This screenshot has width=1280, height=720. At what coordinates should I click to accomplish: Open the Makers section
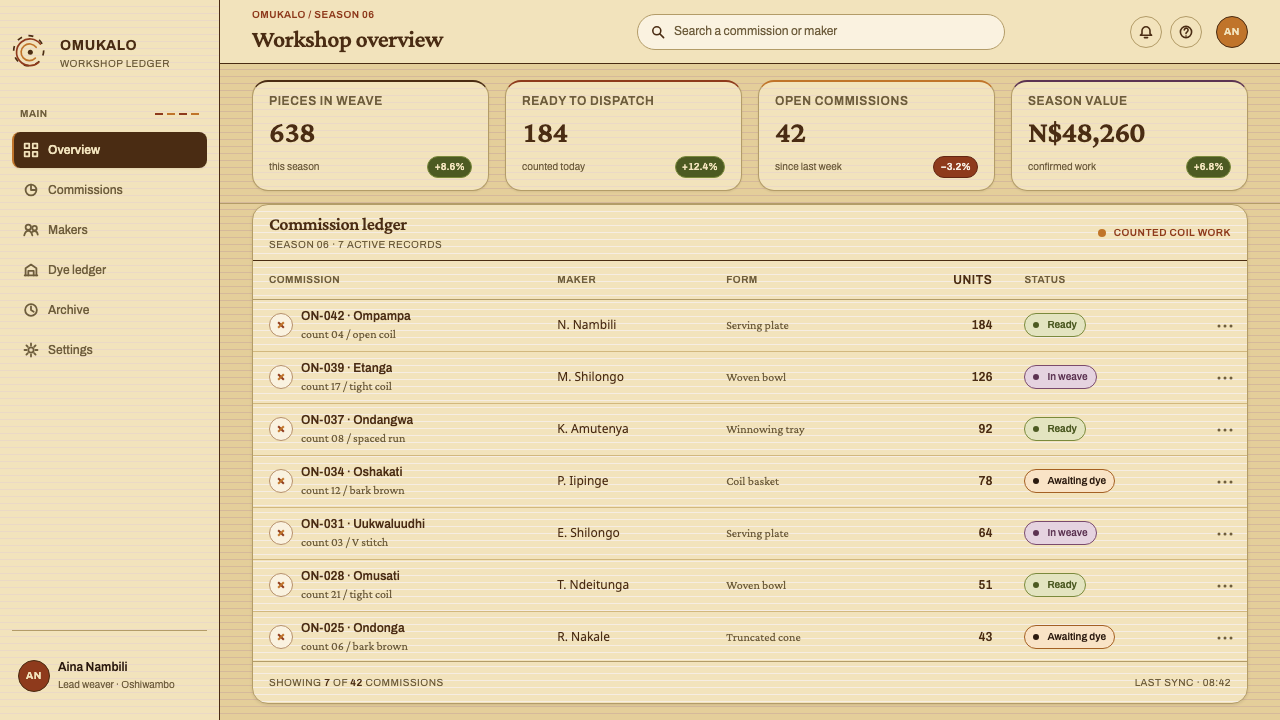pyautogui.click(x=110, y=230)
